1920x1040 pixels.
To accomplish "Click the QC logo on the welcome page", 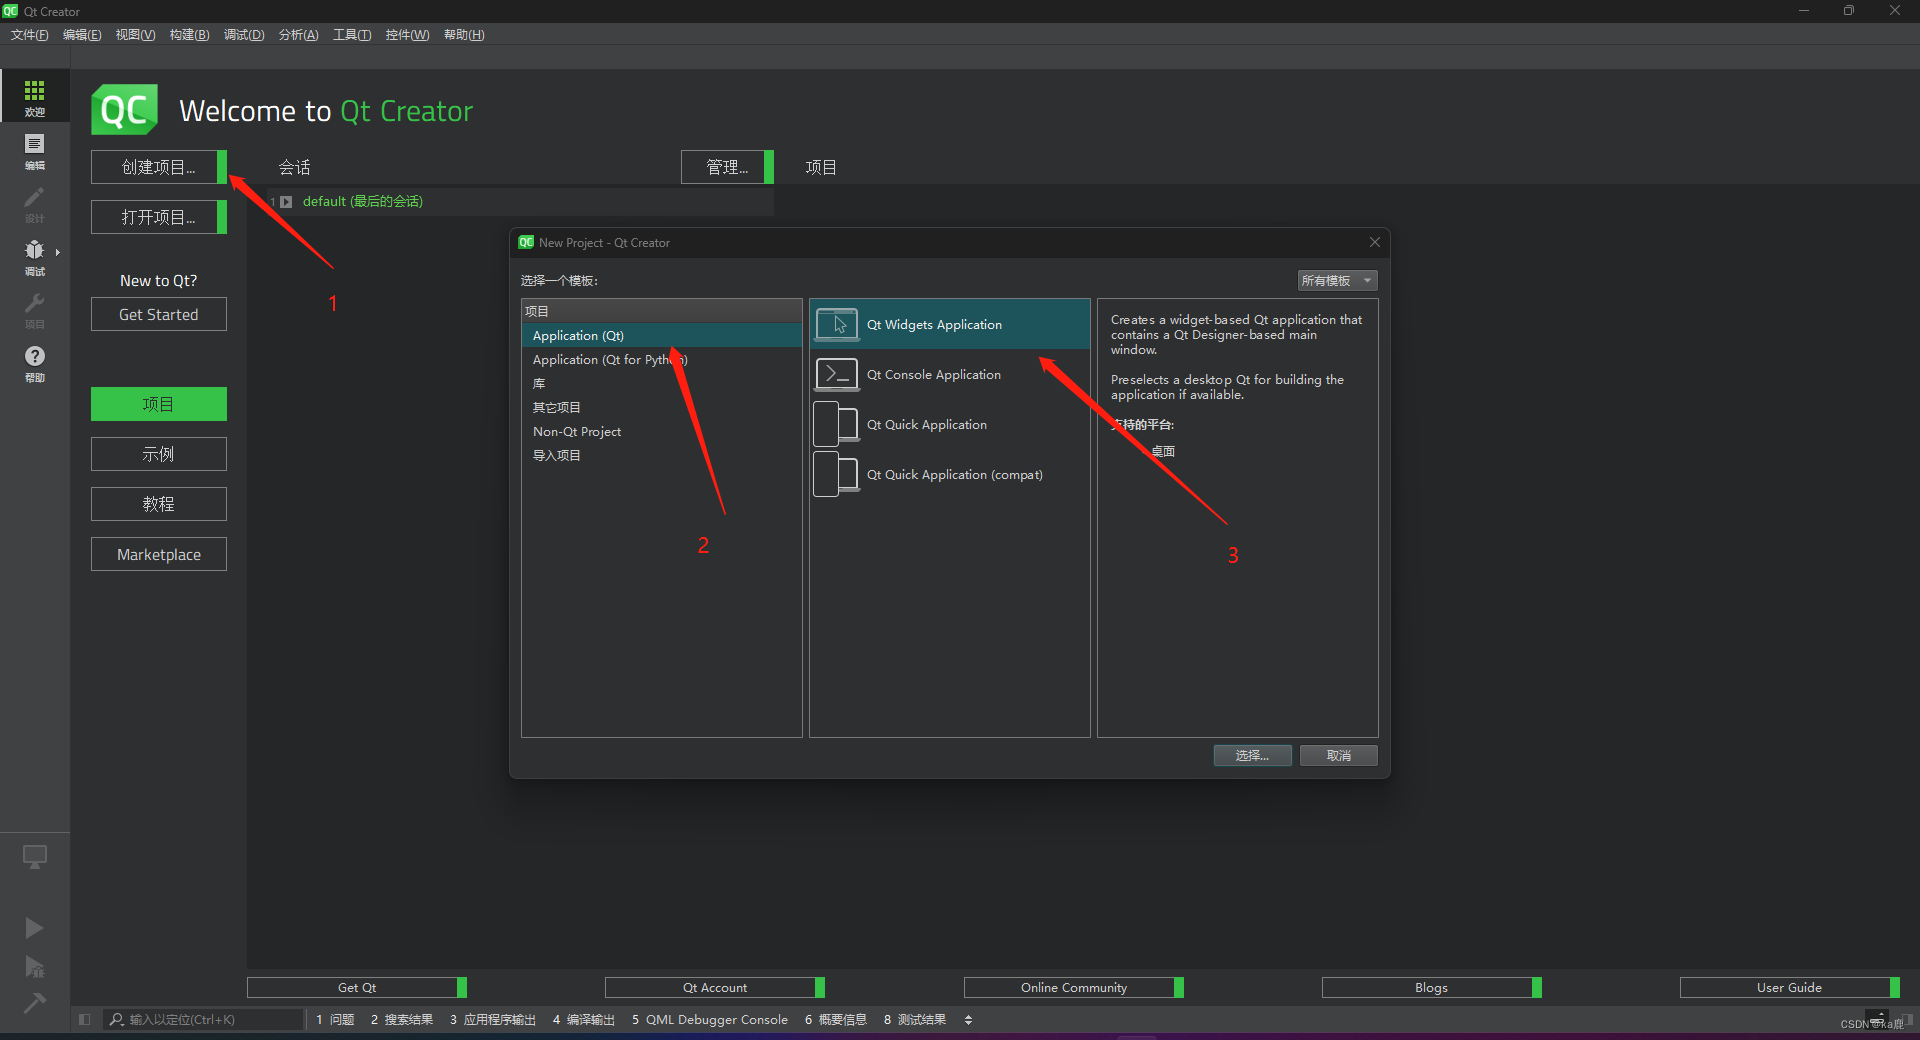I will 125,110.
